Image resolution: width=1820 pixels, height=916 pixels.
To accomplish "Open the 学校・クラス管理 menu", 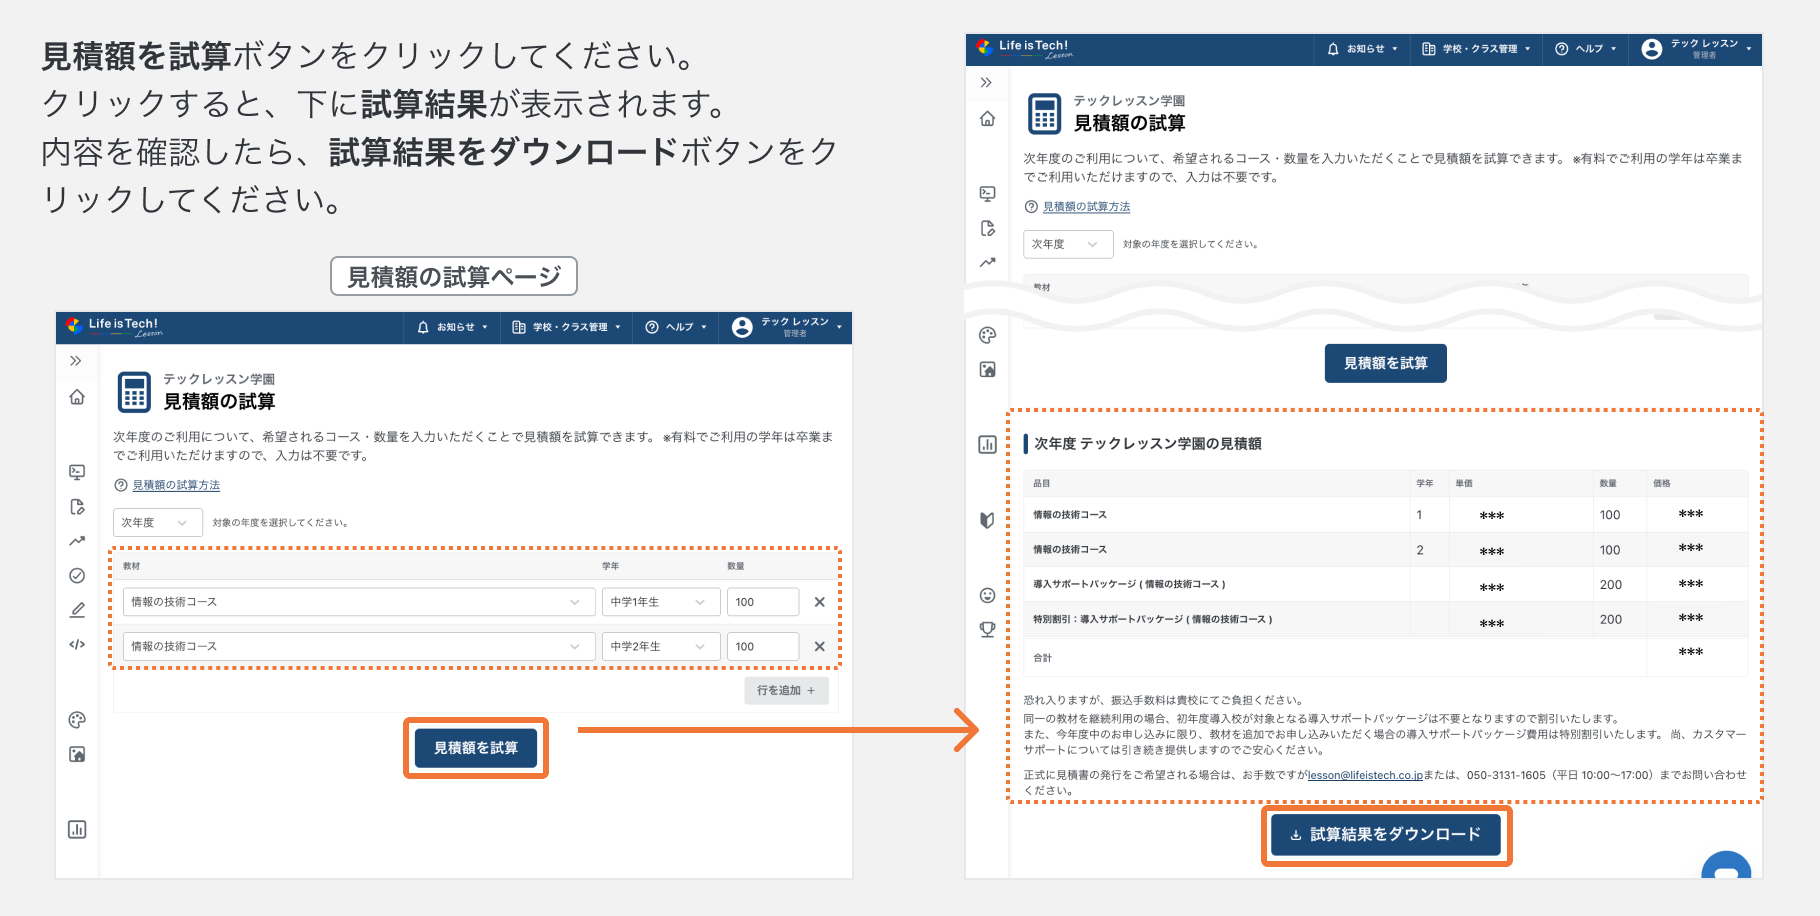I will [566, 327].
